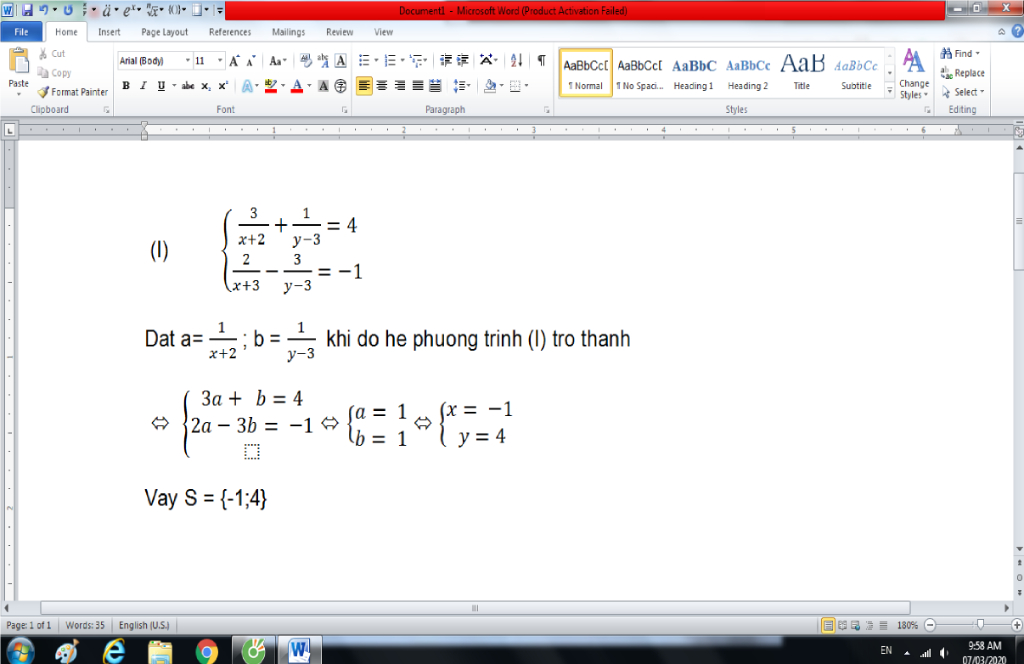Screen dimensions: 1024x664
Task: Click the Replace button
Action: pyautogui.click(x=963, y=73)
